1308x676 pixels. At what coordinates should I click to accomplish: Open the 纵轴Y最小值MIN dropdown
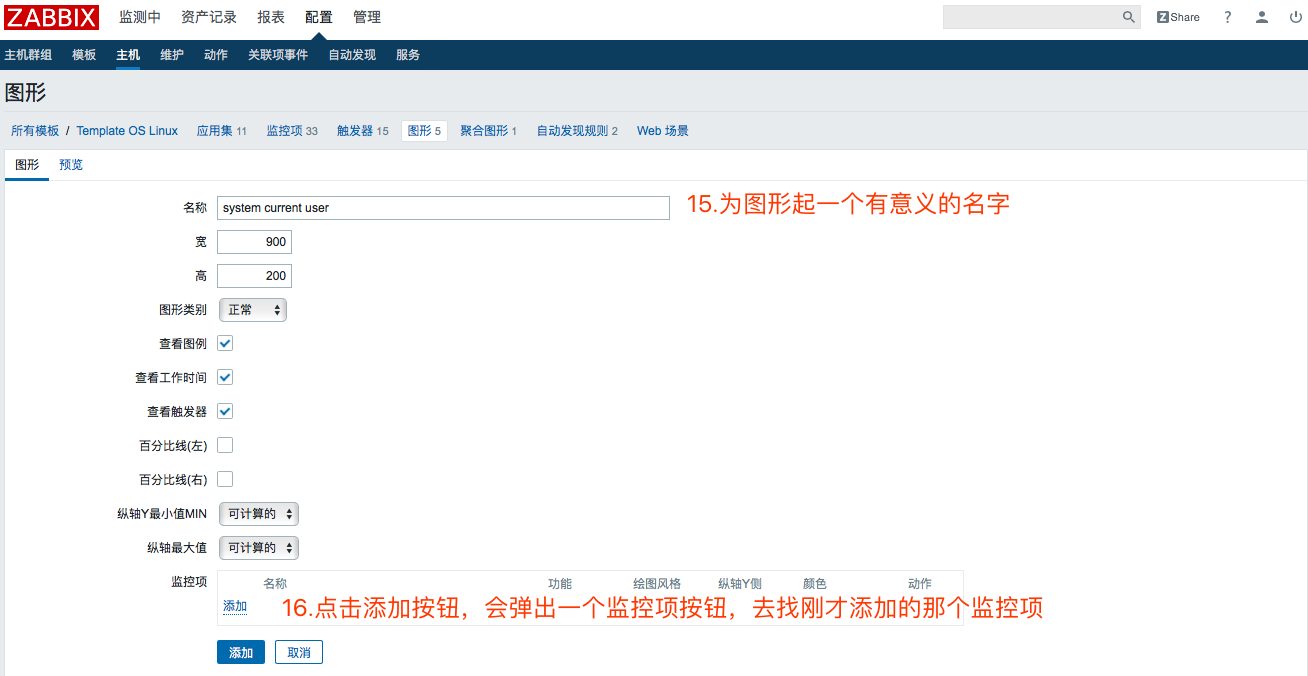tap(259, 514)
